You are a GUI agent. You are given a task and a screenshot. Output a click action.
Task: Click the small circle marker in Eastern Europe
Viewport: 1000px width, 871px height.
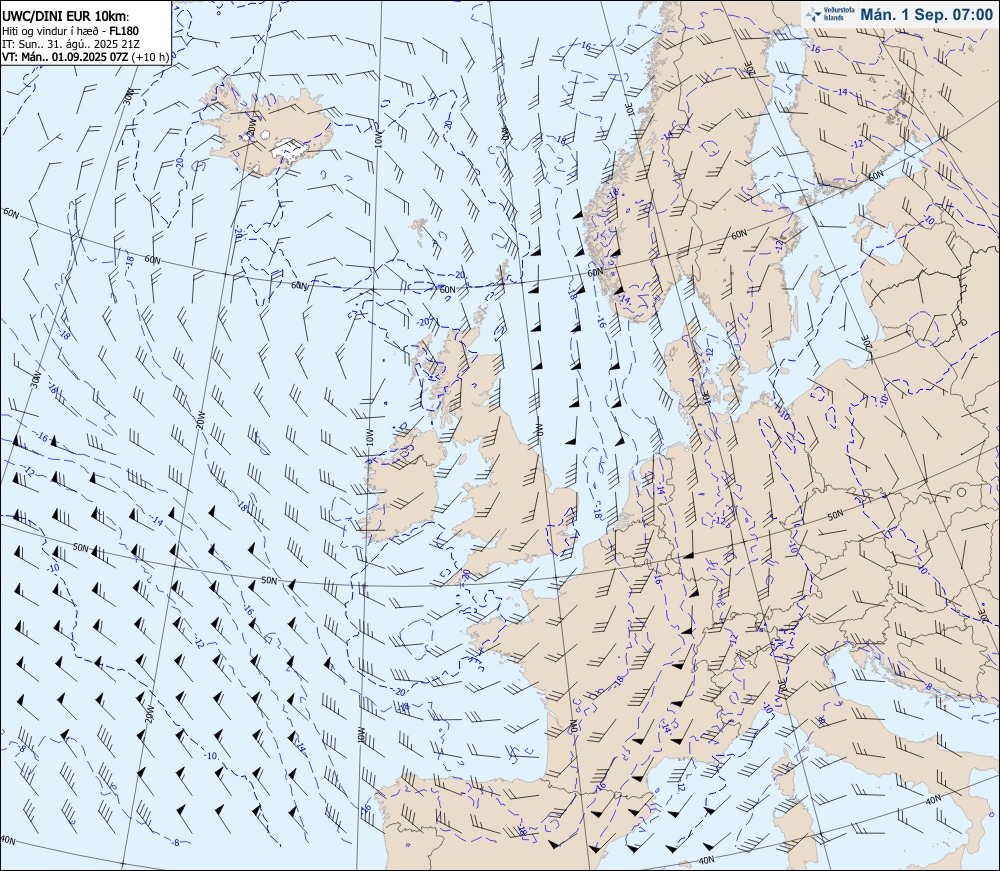pyautogui.click(x=961, y=492)
